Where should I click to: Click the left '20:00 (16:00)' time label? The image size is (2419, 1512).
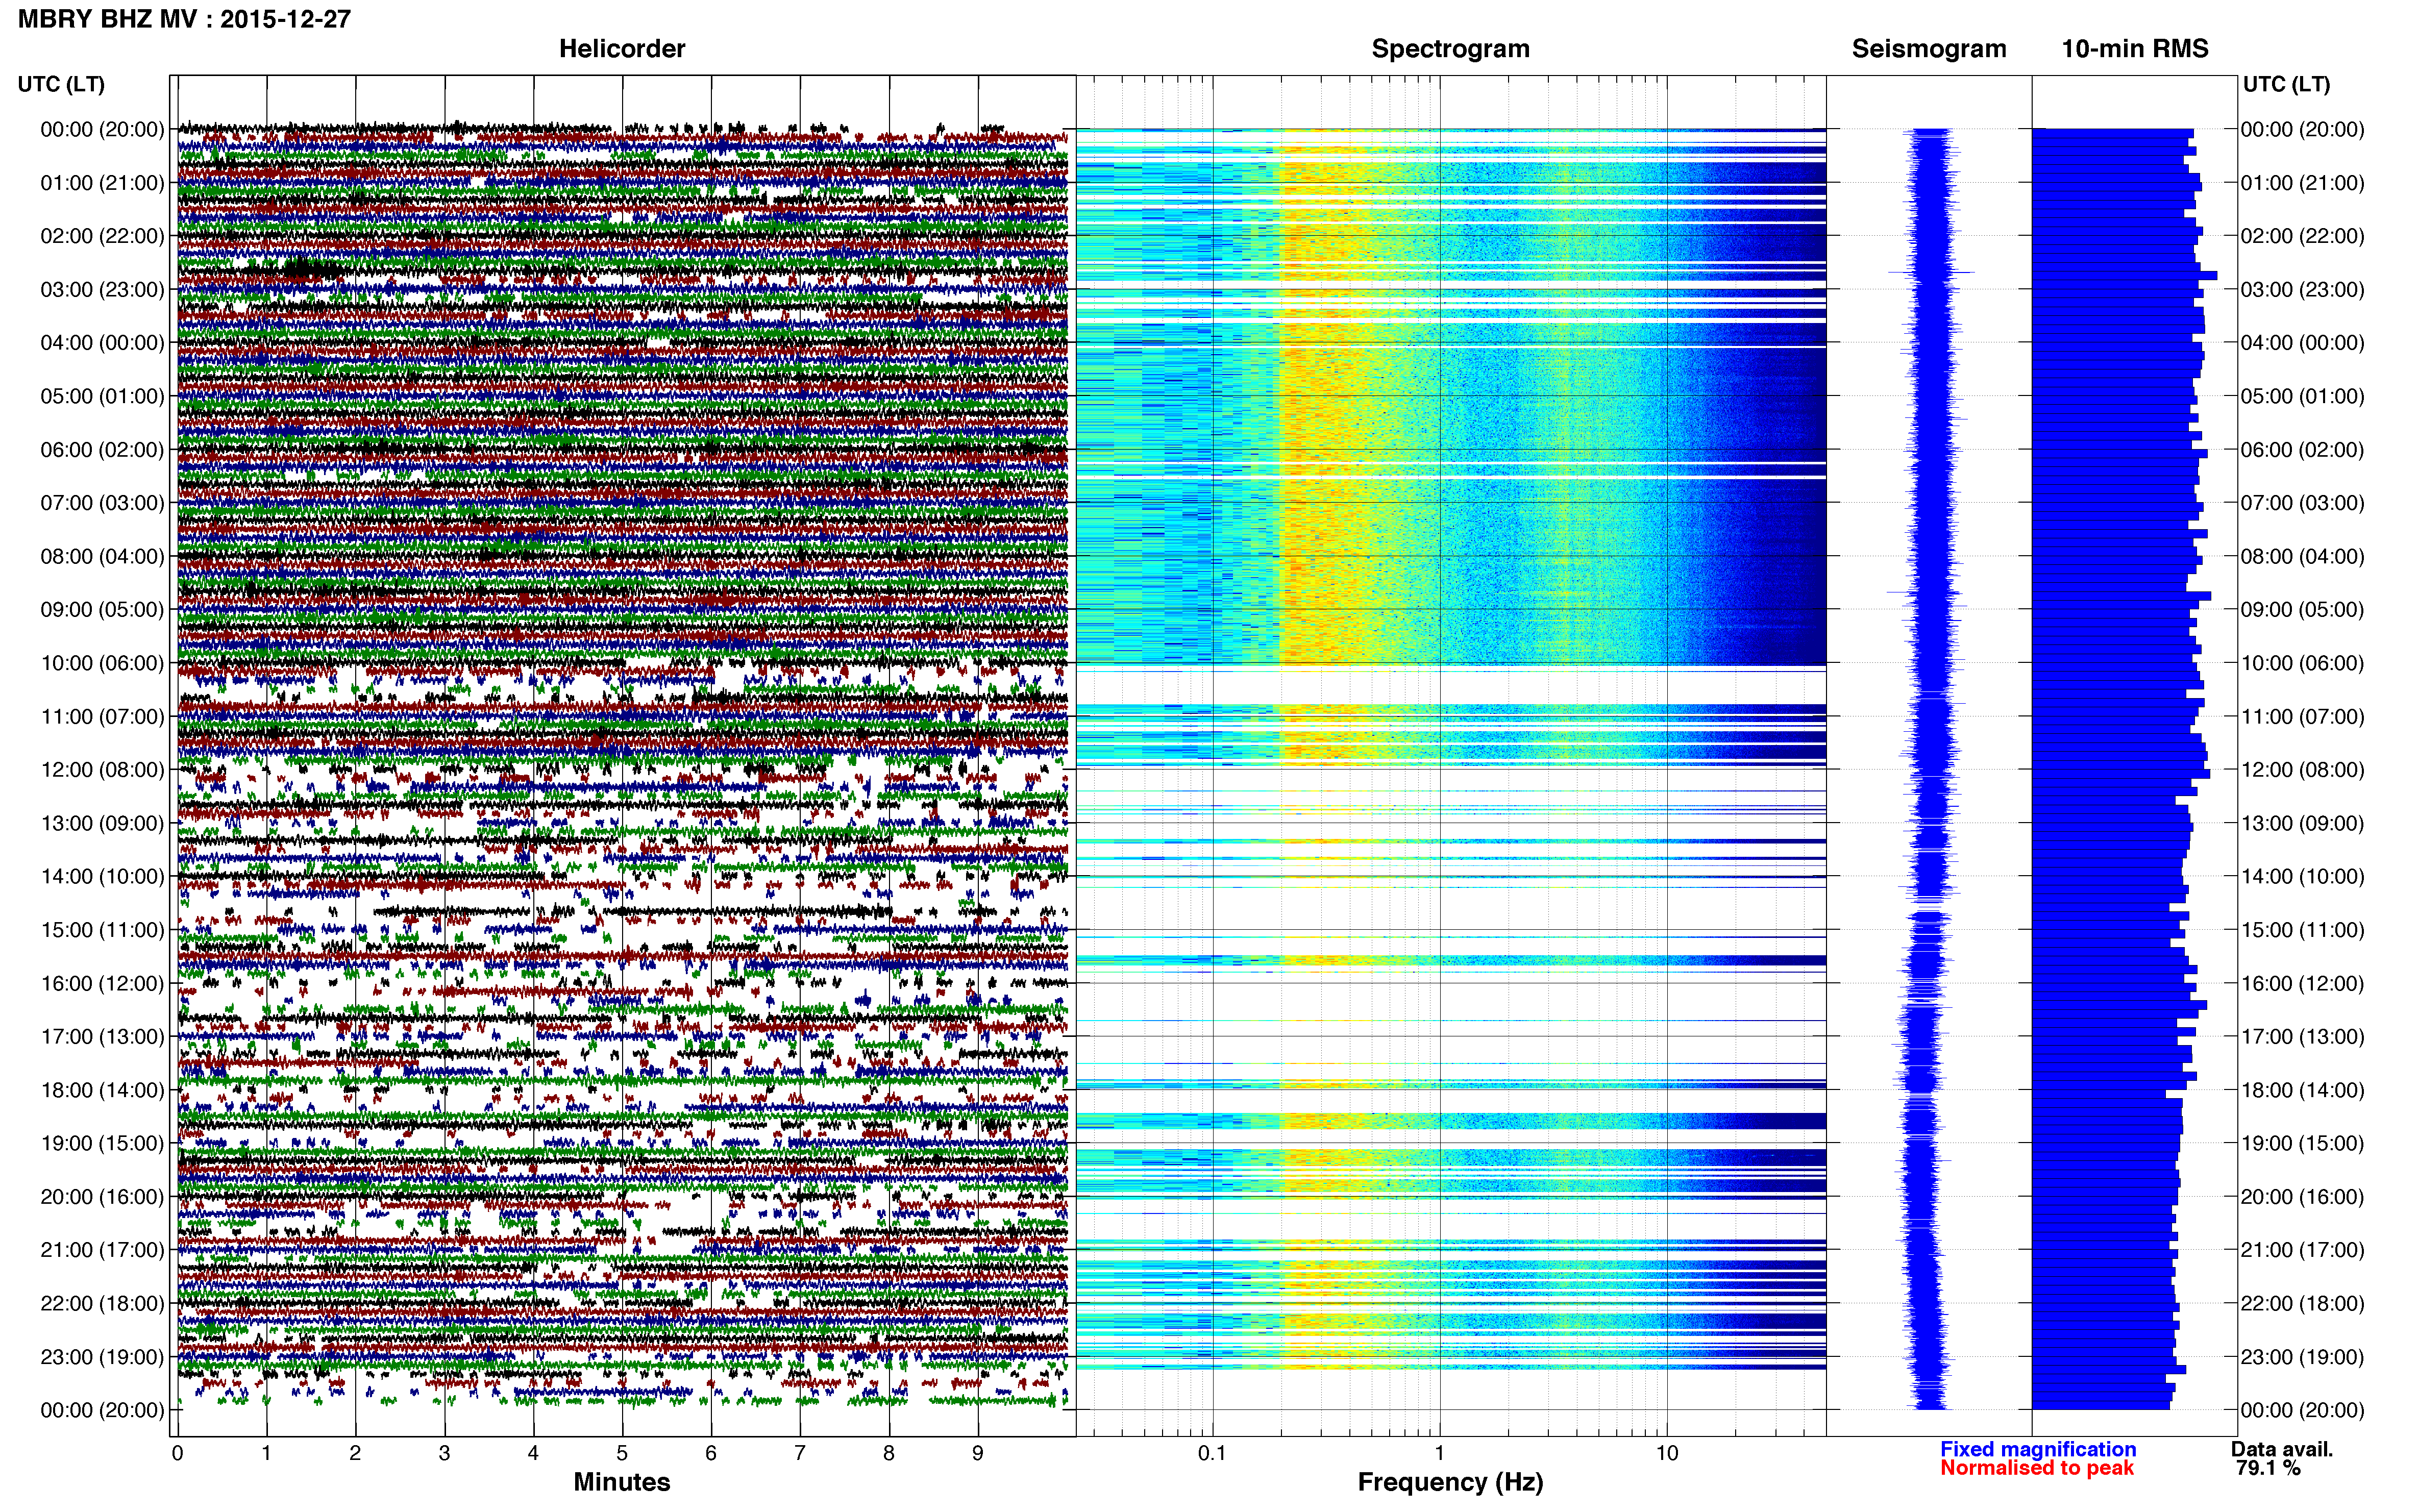[102, 1197]
